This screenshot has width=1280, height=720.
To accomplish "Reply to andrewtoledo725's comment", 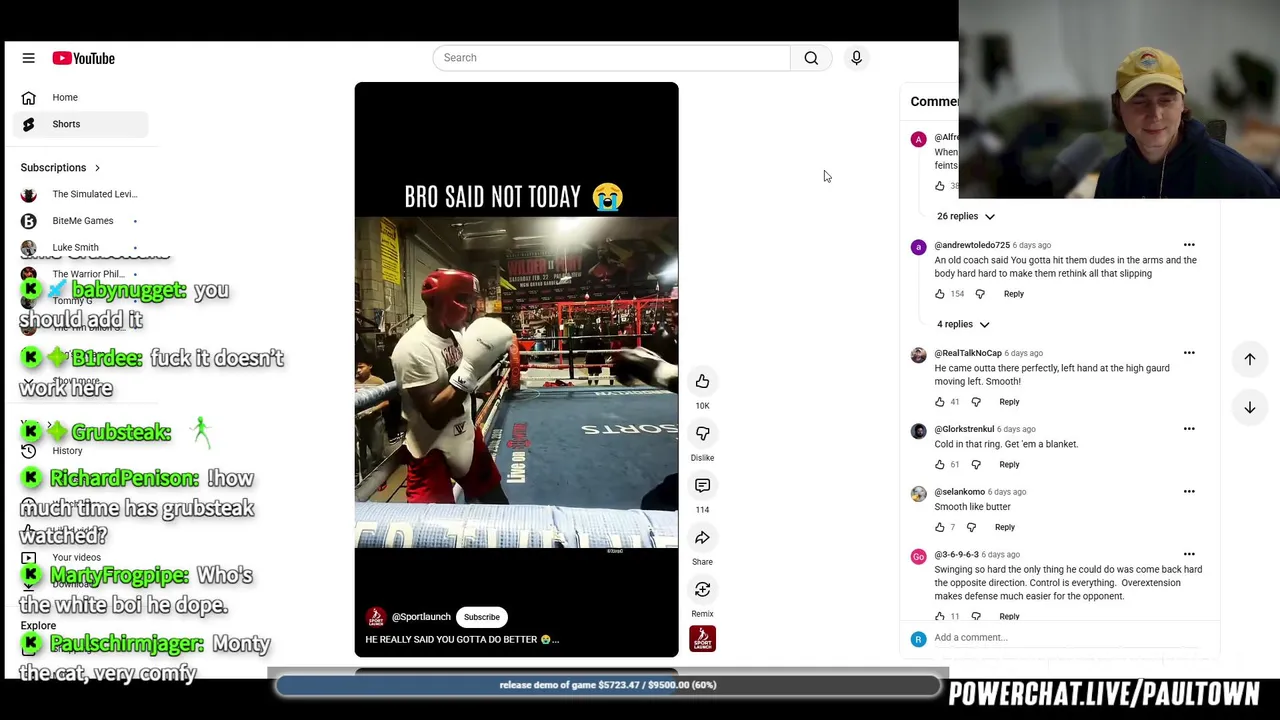I will point(1013,294).
